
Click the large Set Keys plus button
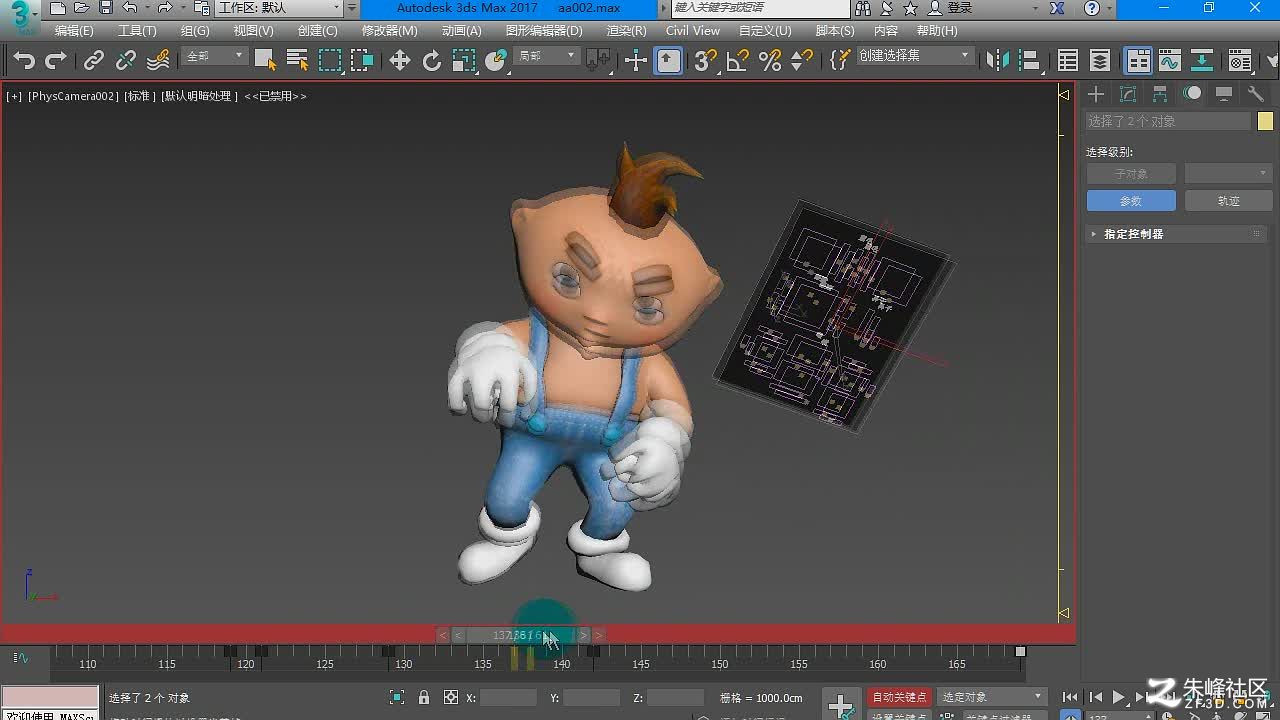pyautogui.click(x=840, y=704)
